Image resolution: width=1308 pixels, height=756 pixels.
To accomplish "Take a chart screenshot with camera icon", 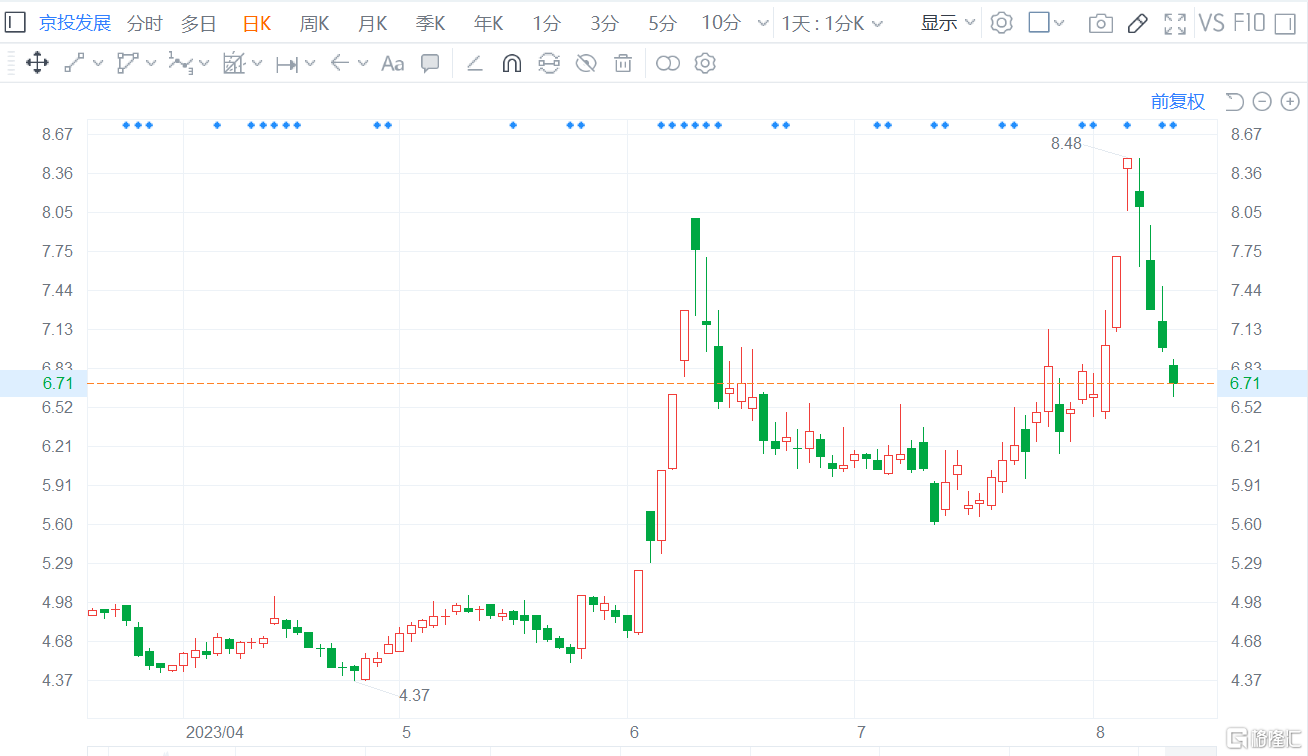I will (x=1100, y=22).
